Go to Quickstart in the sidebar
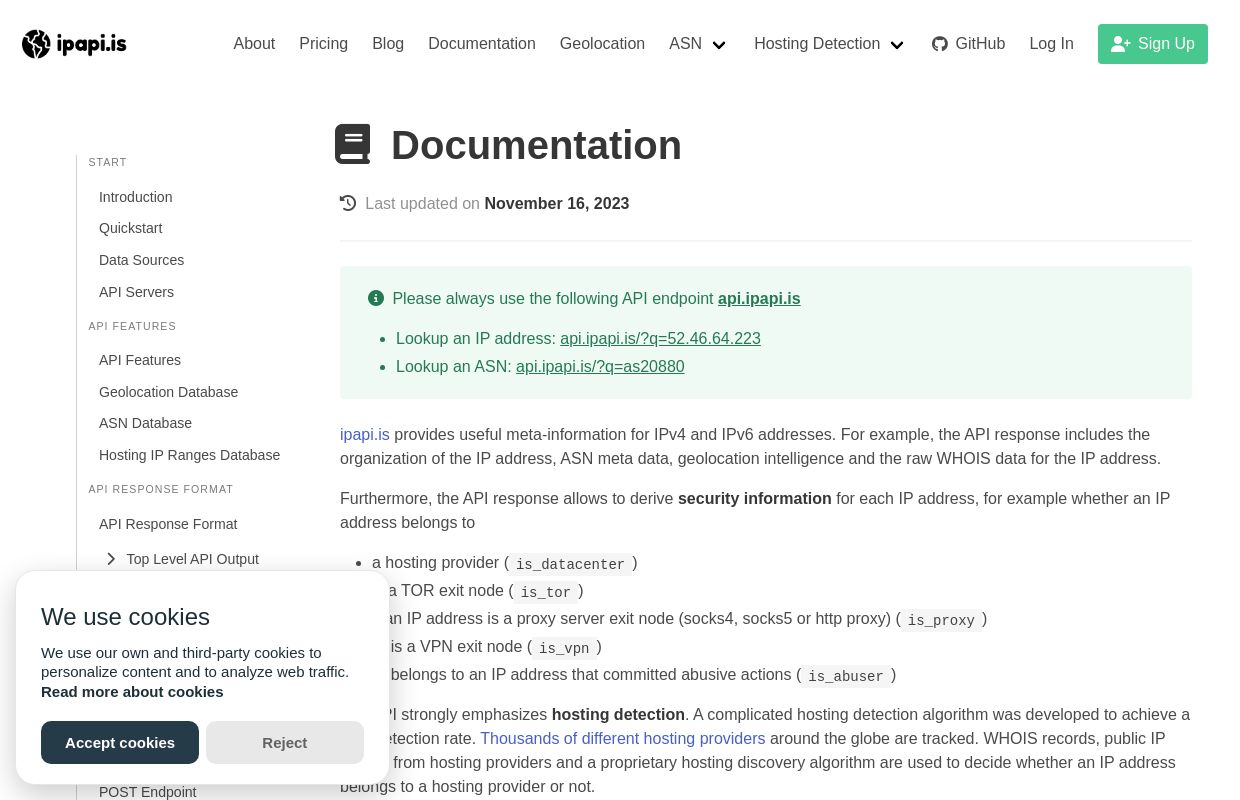Screen dimensions: 1240x800 (130, 228)
